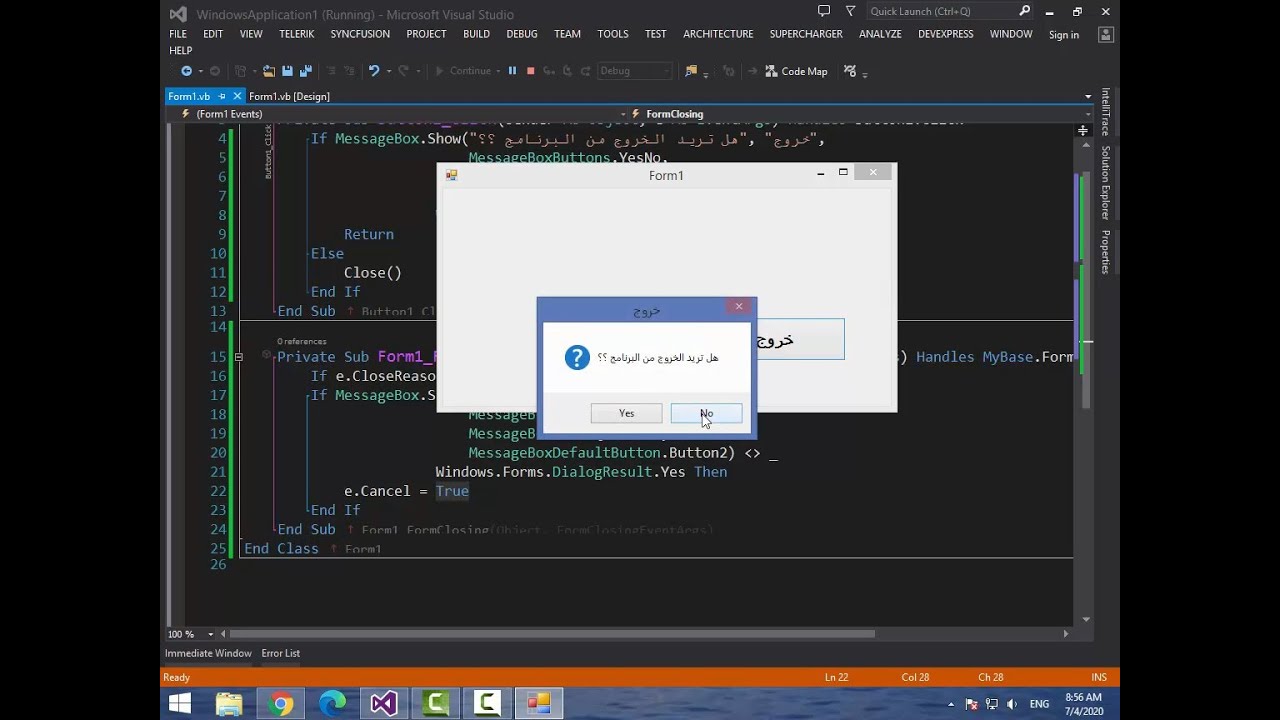Open Google Chrome from the taskbar
Screen dimensions: 1280x720
pyautogui.click(x=281, y=704)
